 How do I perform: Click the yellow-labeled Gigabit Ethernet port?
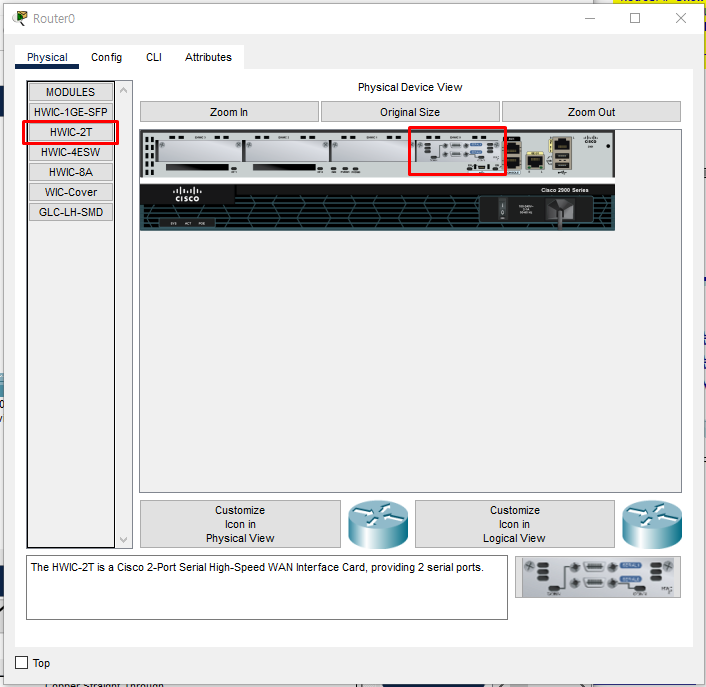[535, 161]
